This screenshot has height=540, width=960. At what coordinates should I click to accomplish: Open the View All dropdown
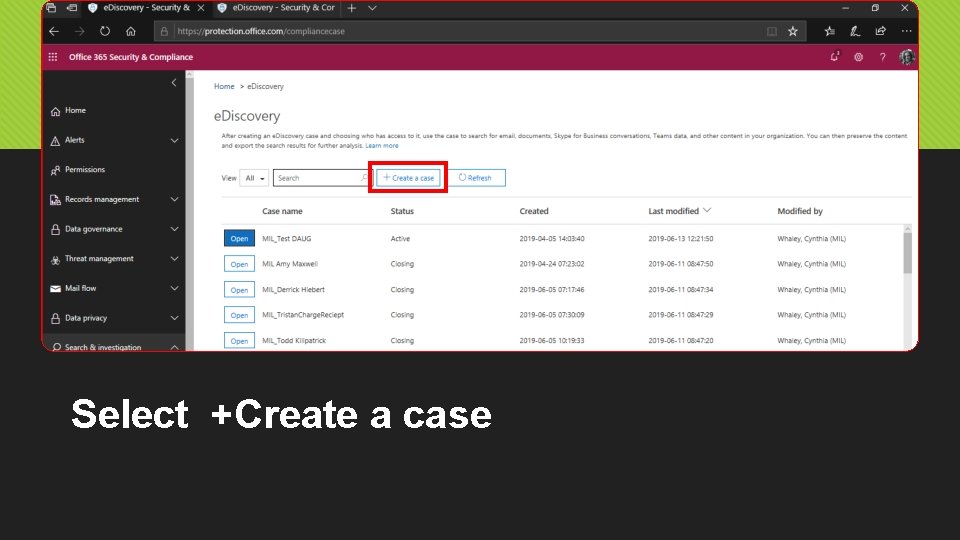(253, 178)
